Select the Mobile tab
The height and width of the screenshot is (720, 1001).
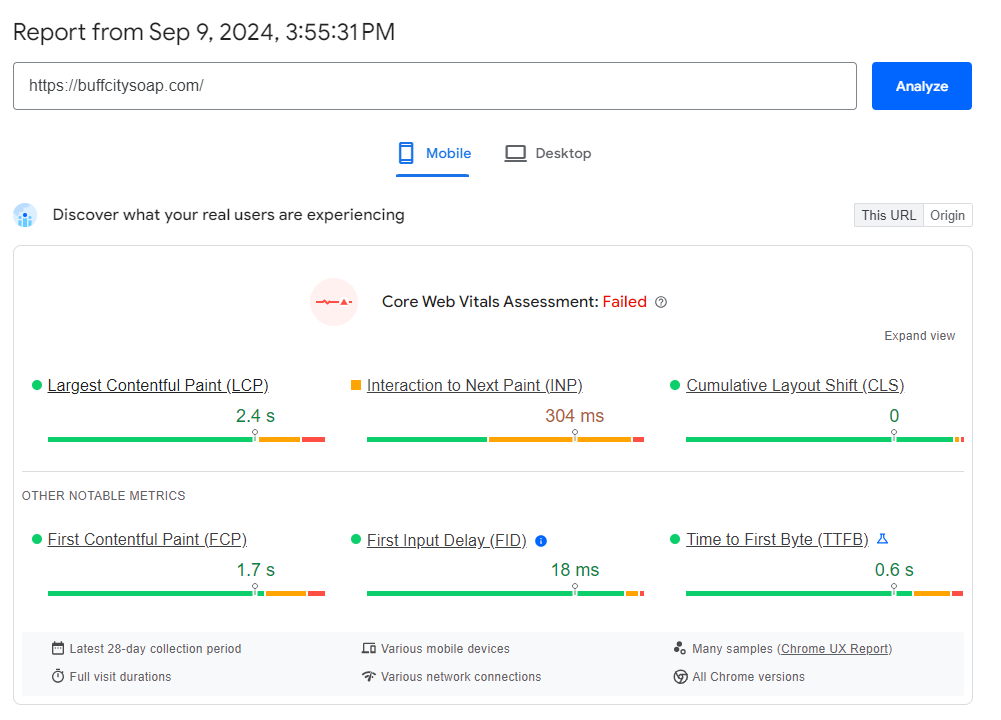(x=434, y=153)
